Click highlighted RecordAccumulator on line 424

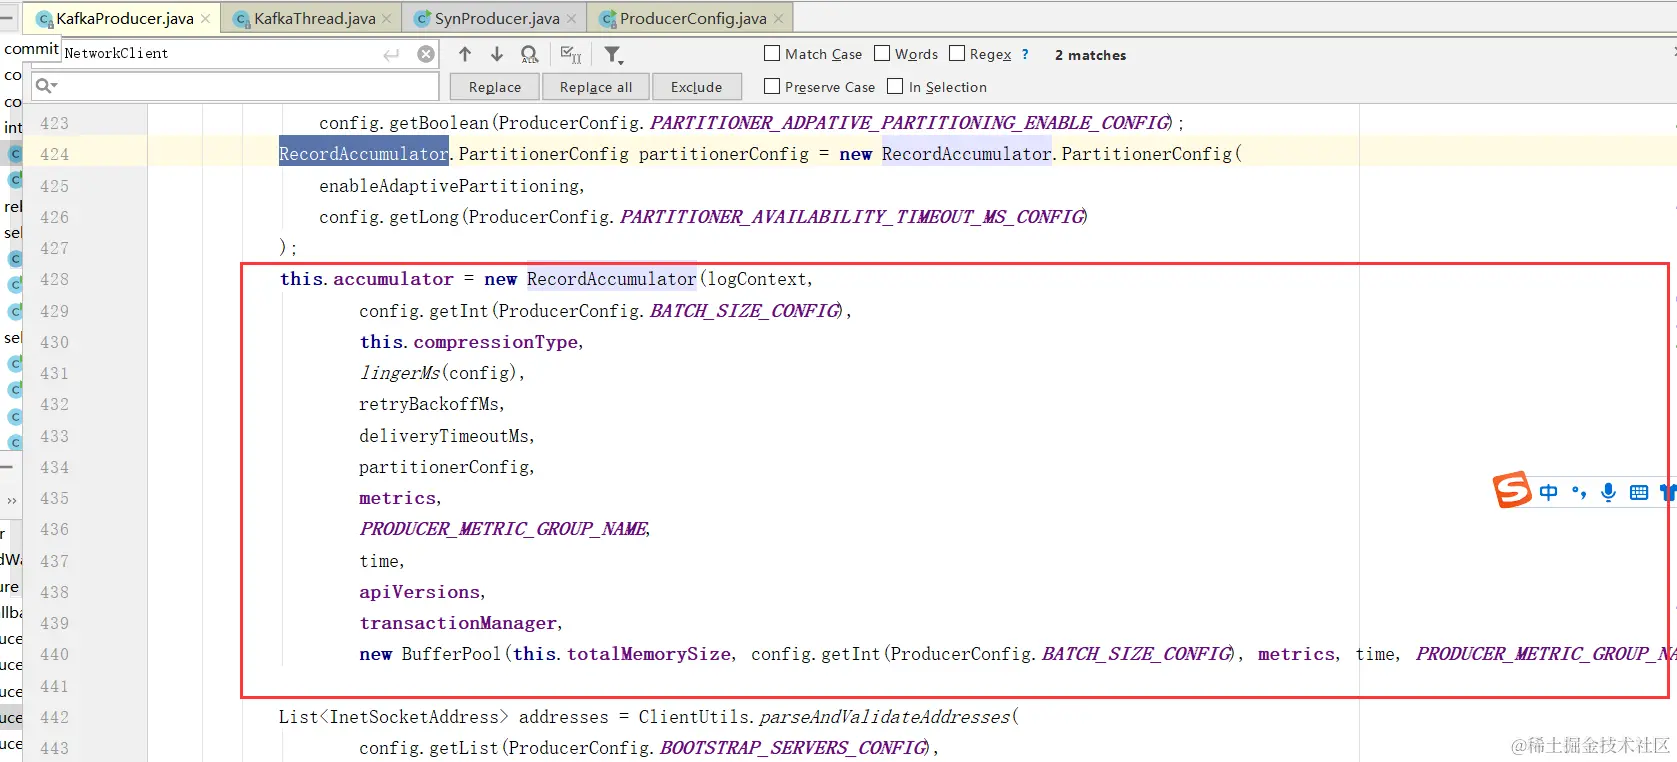[x=364, y=153]
